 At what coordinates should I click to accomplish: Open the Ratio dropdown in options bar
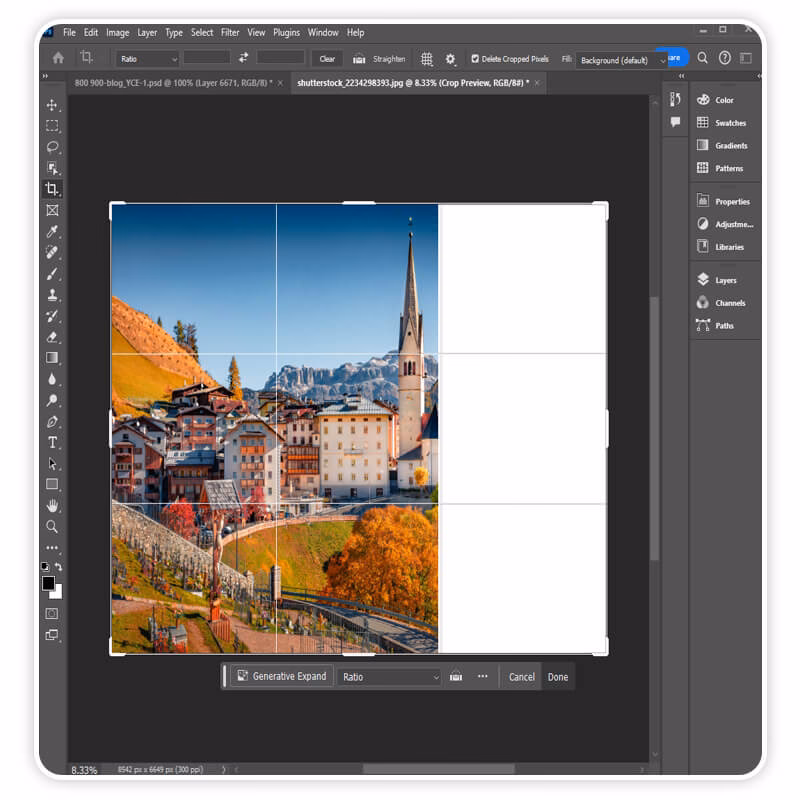(147, 59)
